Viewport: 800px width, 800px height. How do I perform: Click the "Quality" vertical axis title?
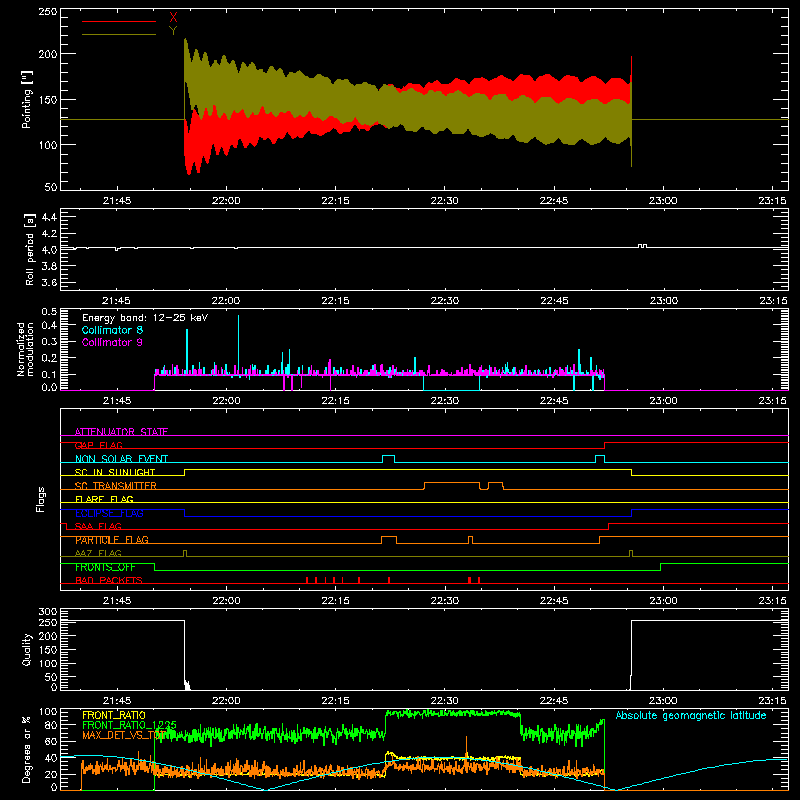[x=27, y=649]
